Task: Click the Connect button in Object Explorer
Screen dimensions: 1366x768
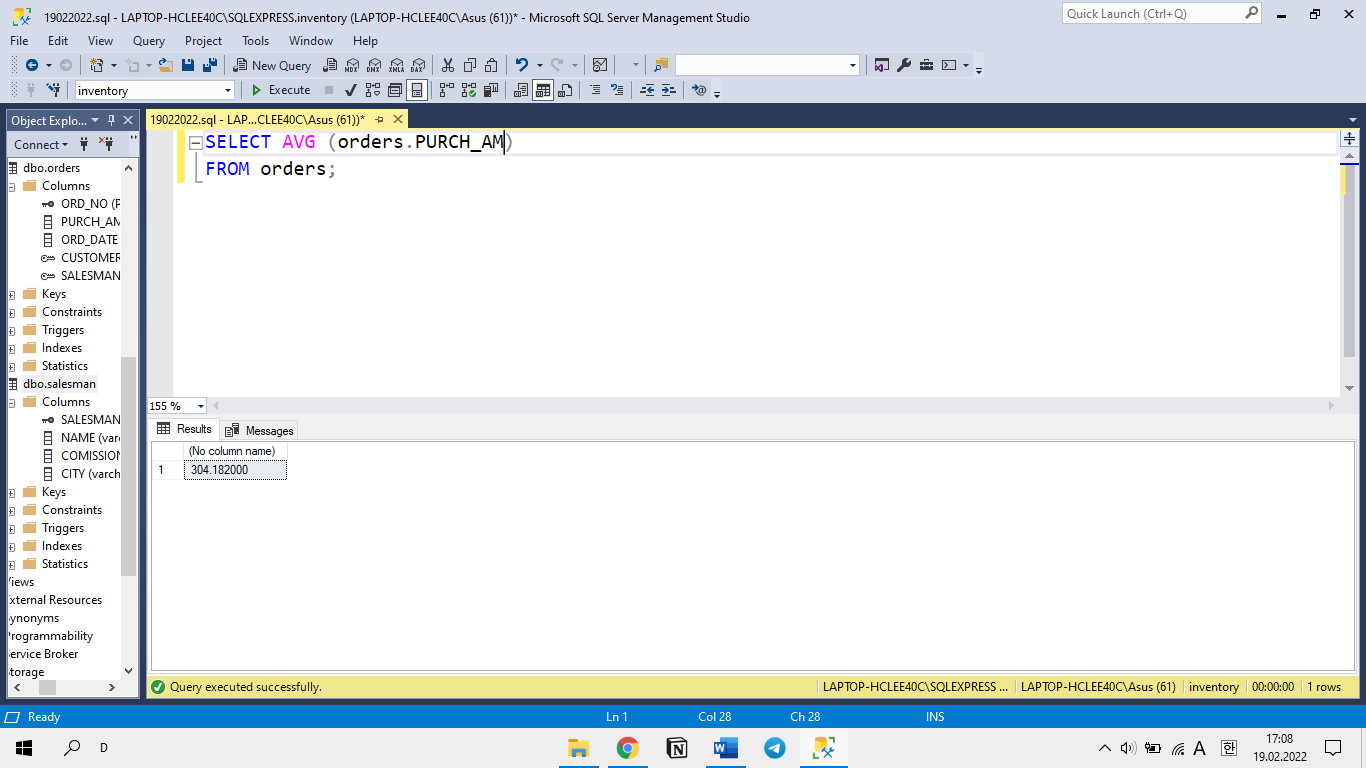Action: tap(41, 144)
